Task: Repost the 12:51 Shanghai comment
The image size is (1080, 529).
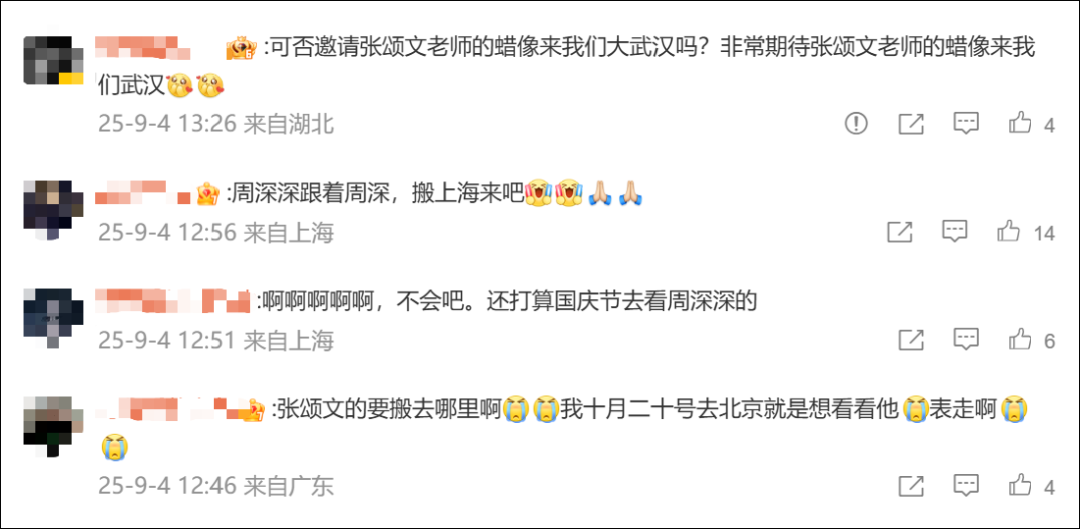Action: (911, 340)
